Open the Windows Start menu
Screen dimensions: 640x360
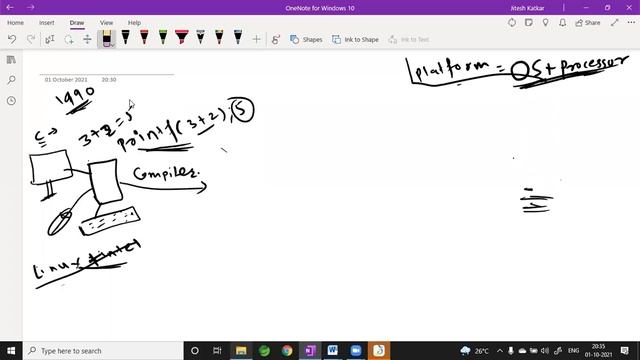(x=11, y=351)
